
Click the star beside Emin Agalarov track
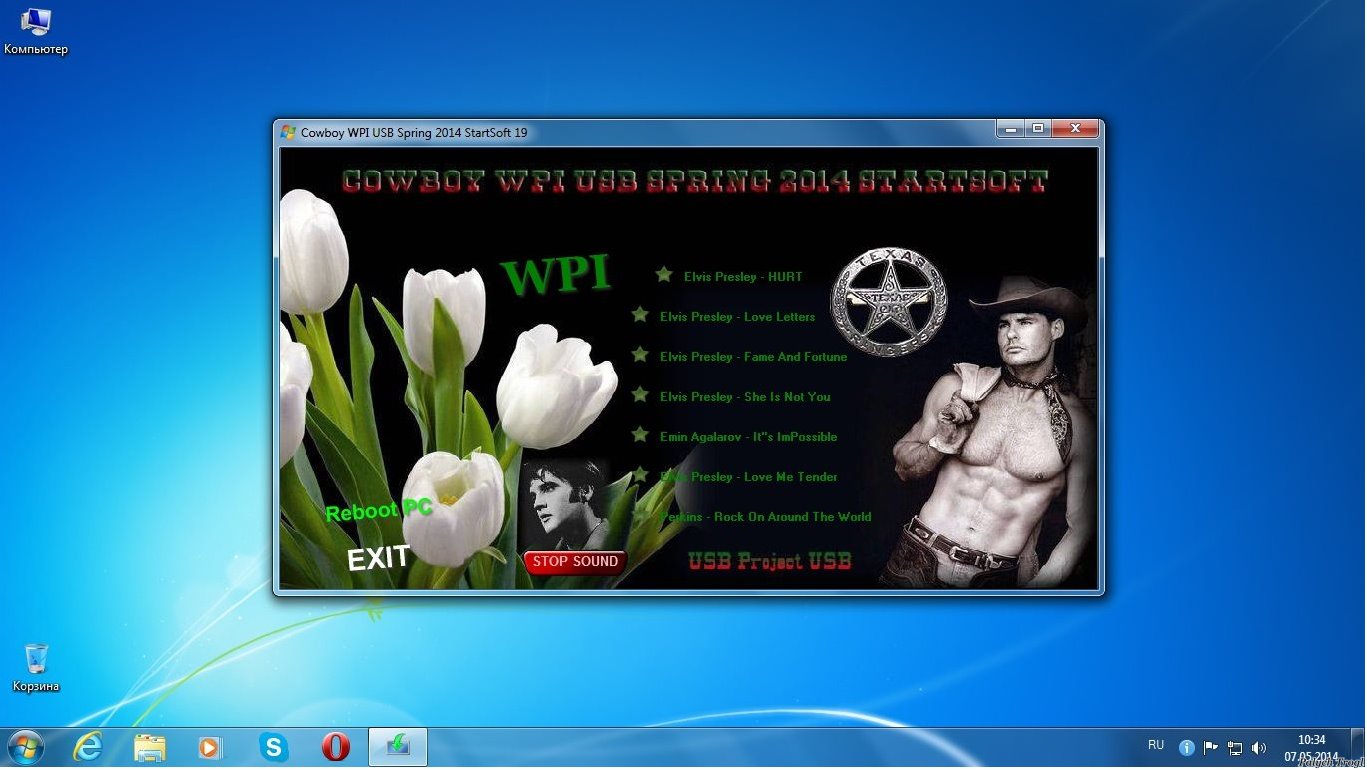coord(640,435)
